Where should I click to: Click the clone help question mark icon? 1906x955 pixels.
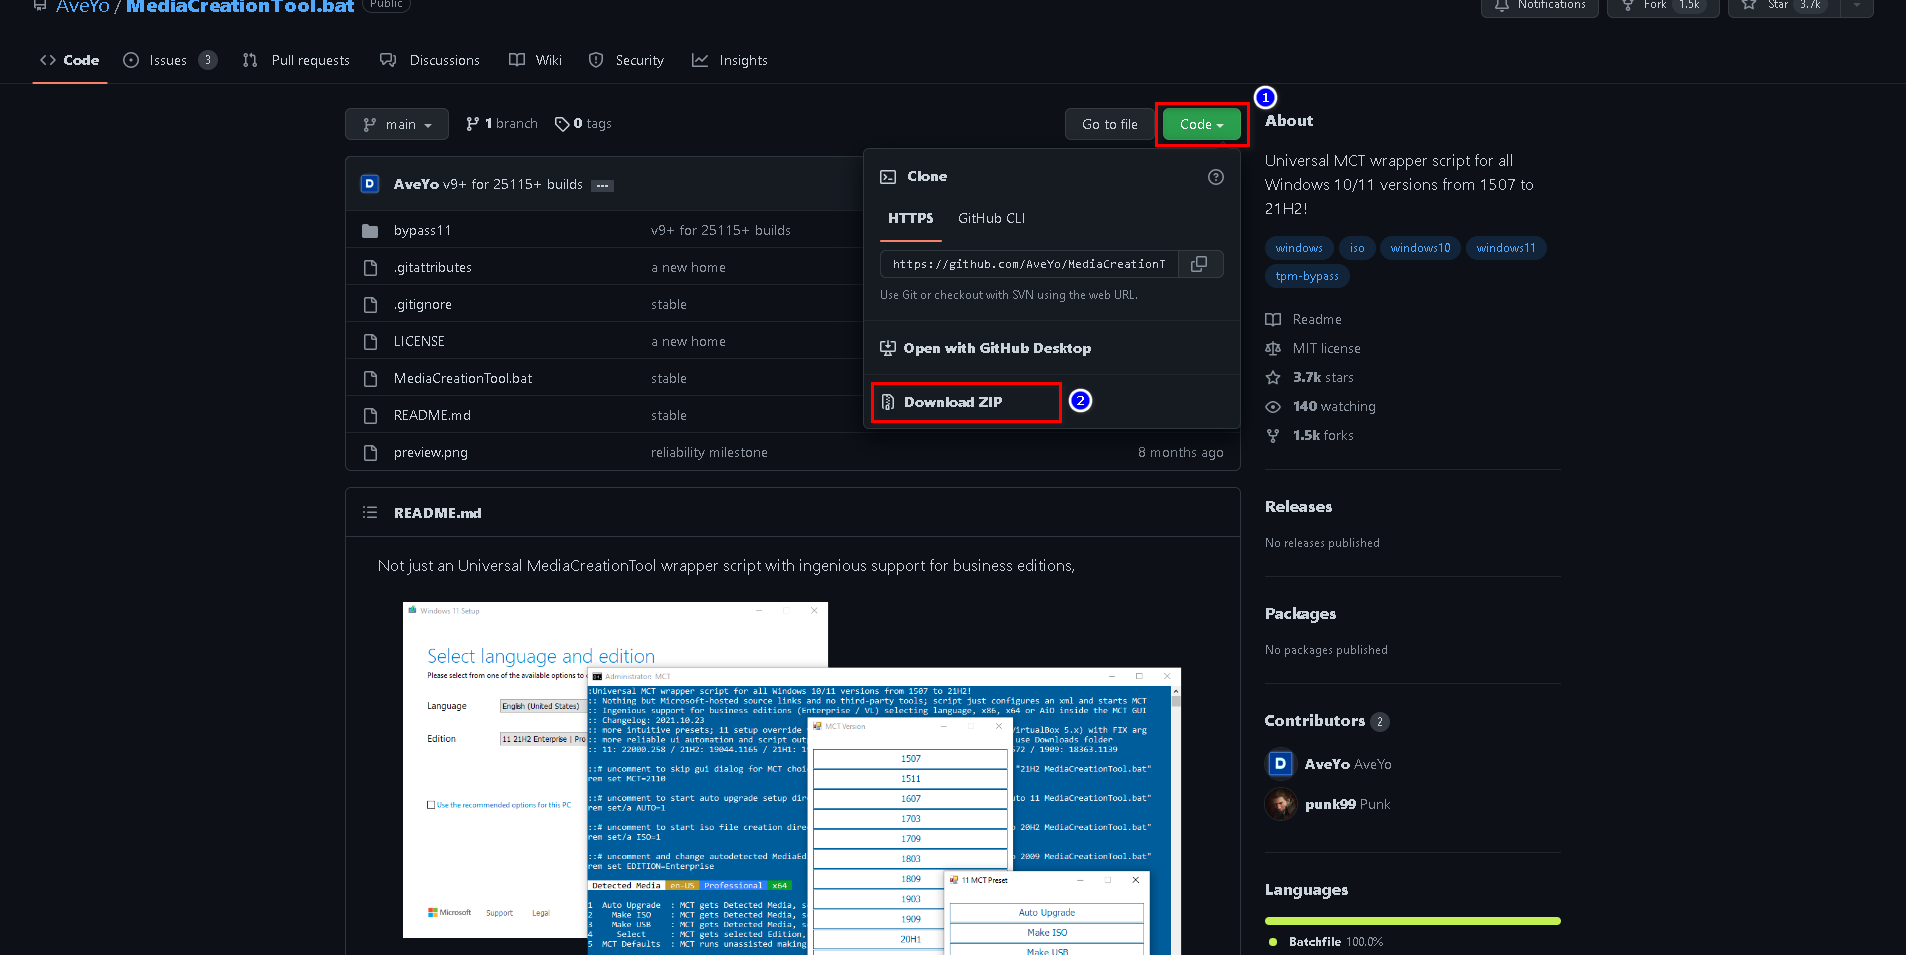pos(1216,177)
